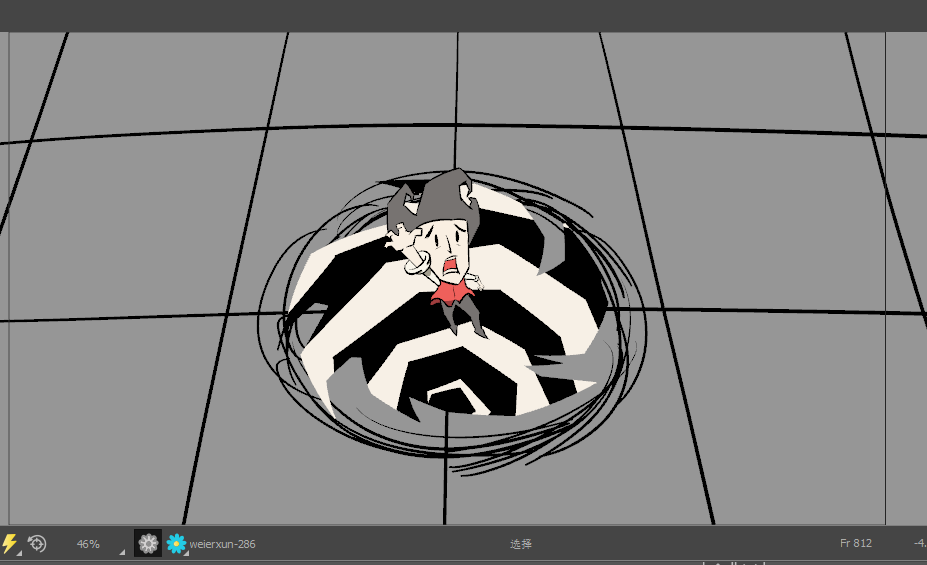Click the dark center of the spiral vortex
Viewport: 927px width, 565px height.
pyautogui.click(x=455, y=399)
